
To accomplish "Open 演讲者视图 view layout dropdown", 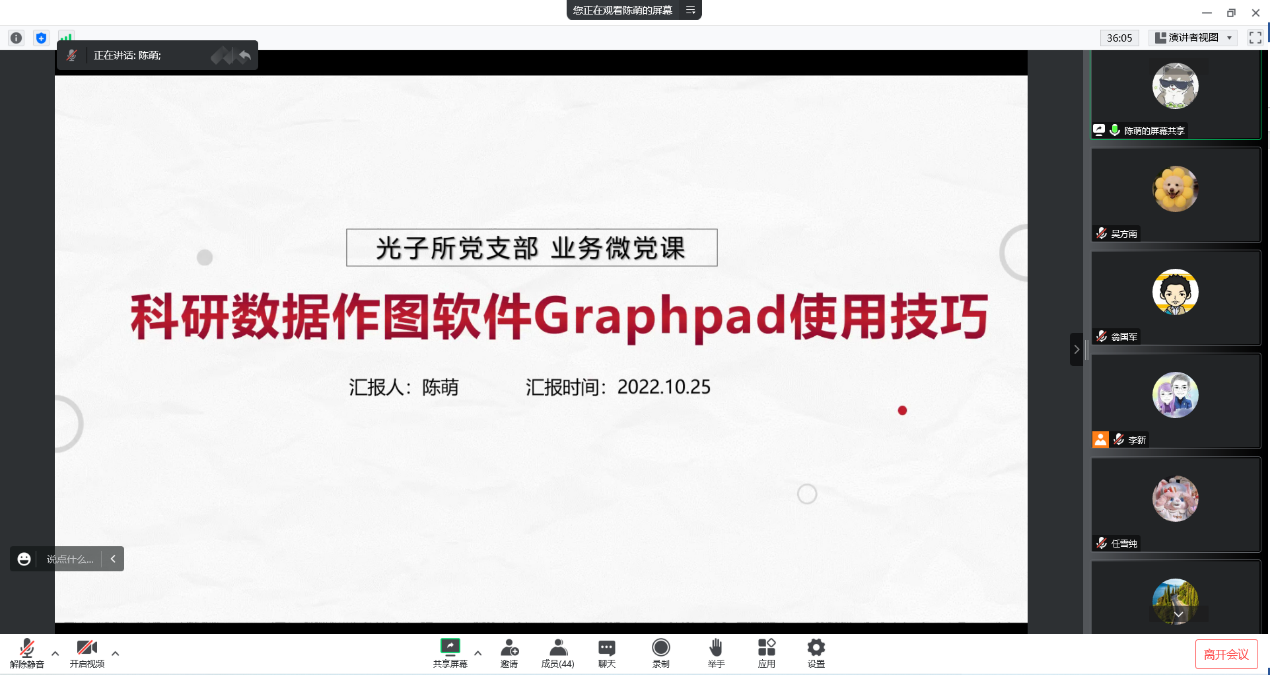I will click(1194, 38).
